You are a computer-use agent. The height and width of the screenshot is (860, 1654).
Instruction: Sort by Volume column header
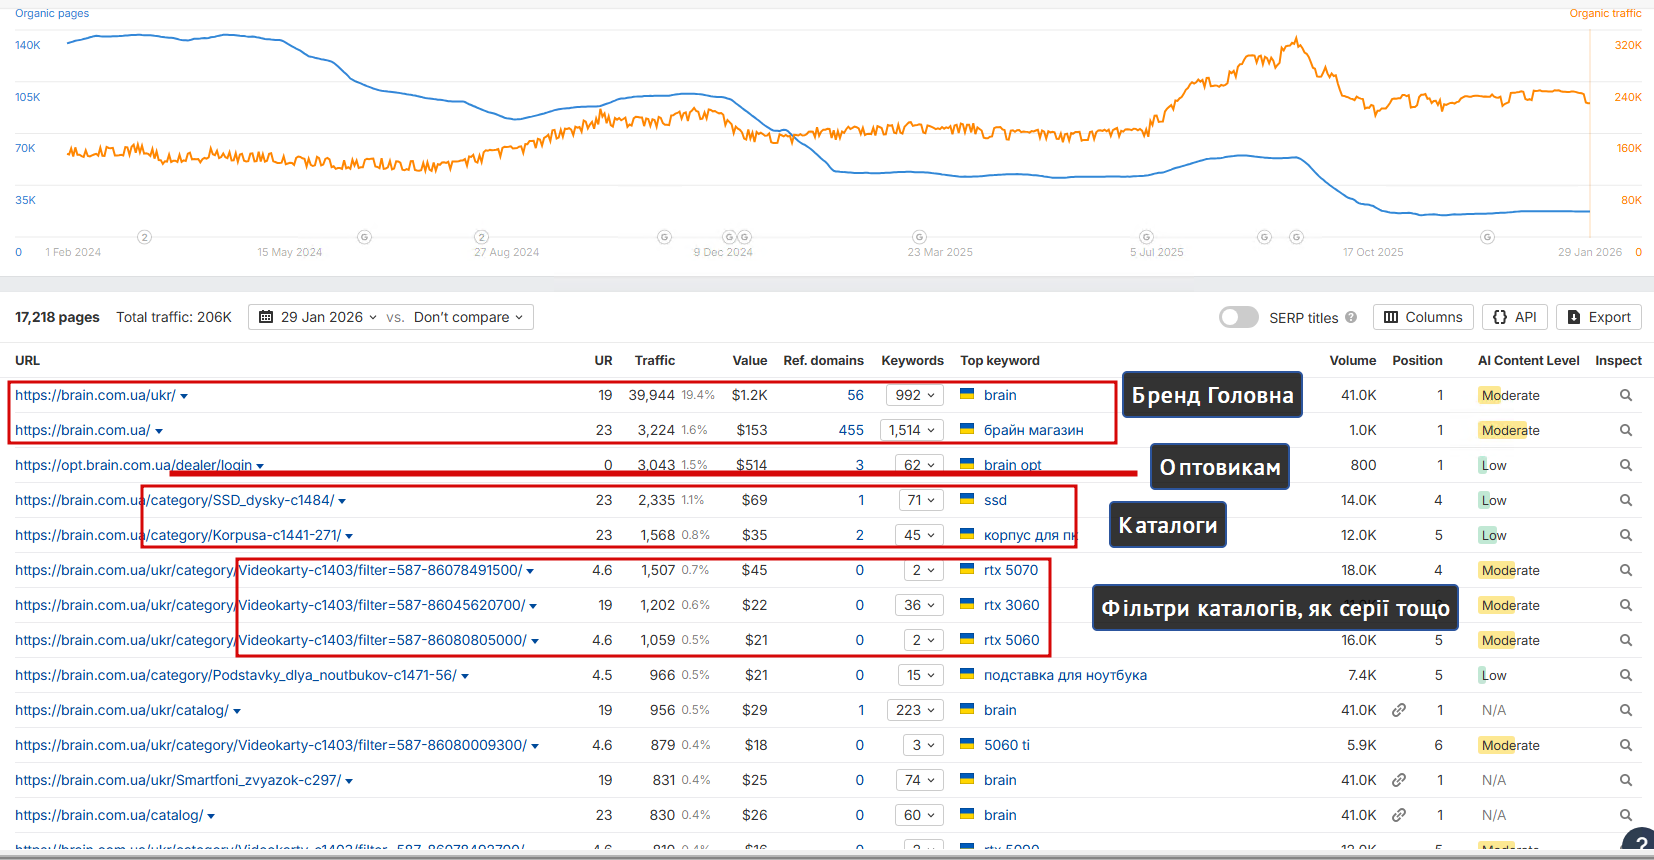click(x=1352, y=360)
